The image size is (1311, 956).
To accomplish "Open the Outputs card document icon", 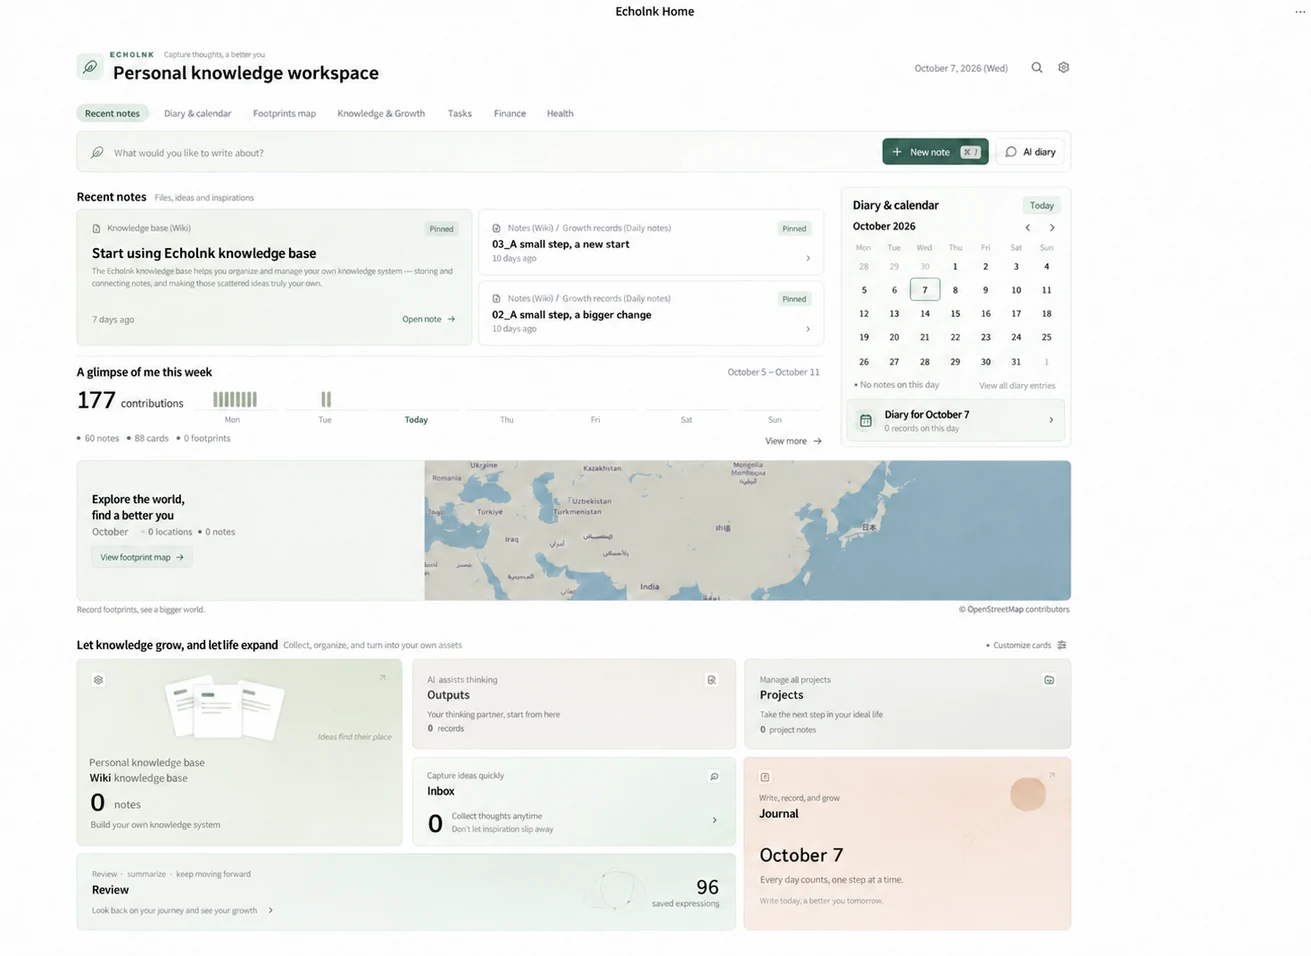I will click(712, 680).
